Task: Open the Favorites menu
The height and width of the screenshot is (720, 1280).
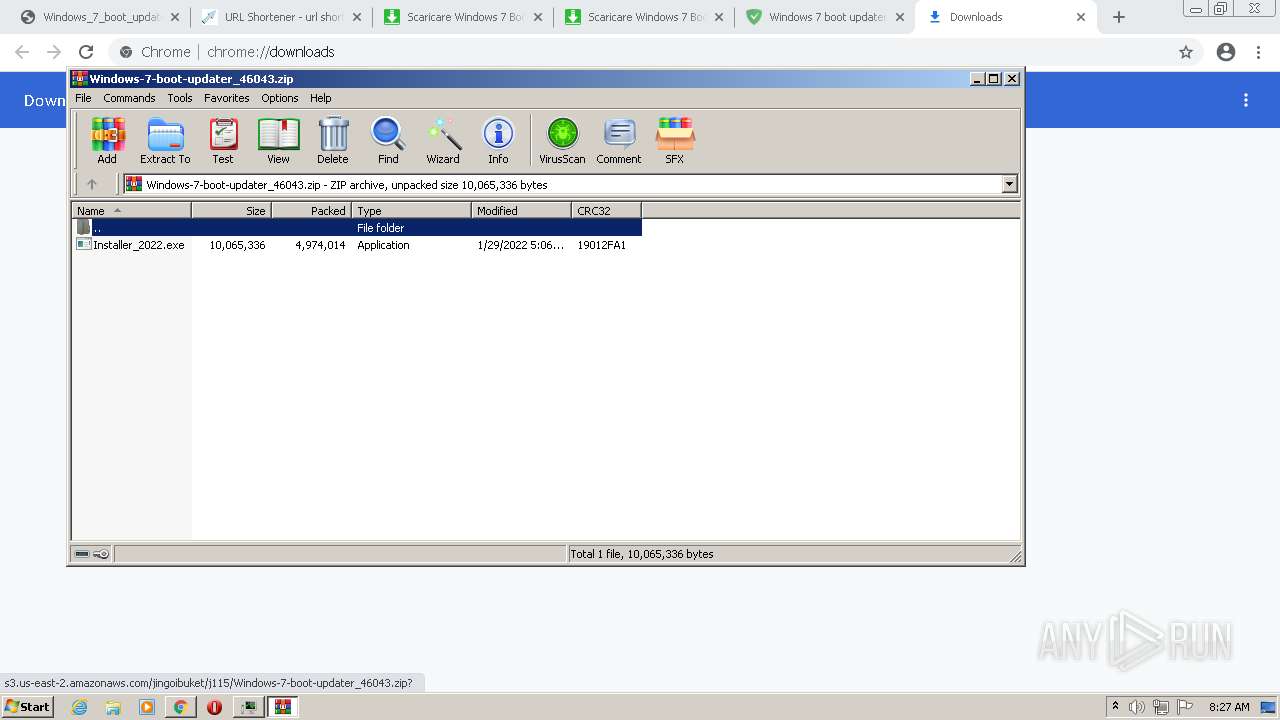Action: (x=227, y=98)
